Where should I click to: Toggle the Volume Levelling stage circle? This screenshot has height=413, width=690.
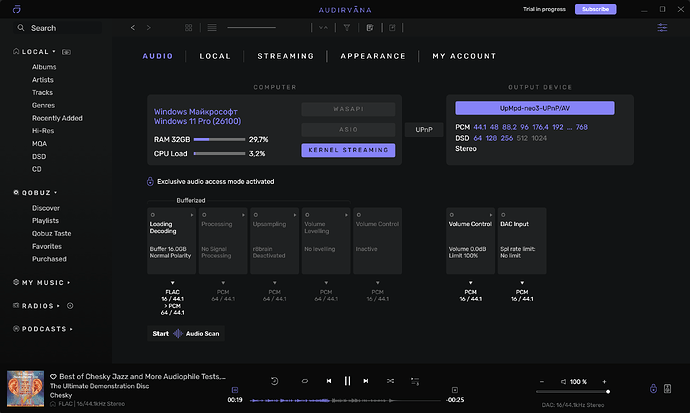(307, 215)
